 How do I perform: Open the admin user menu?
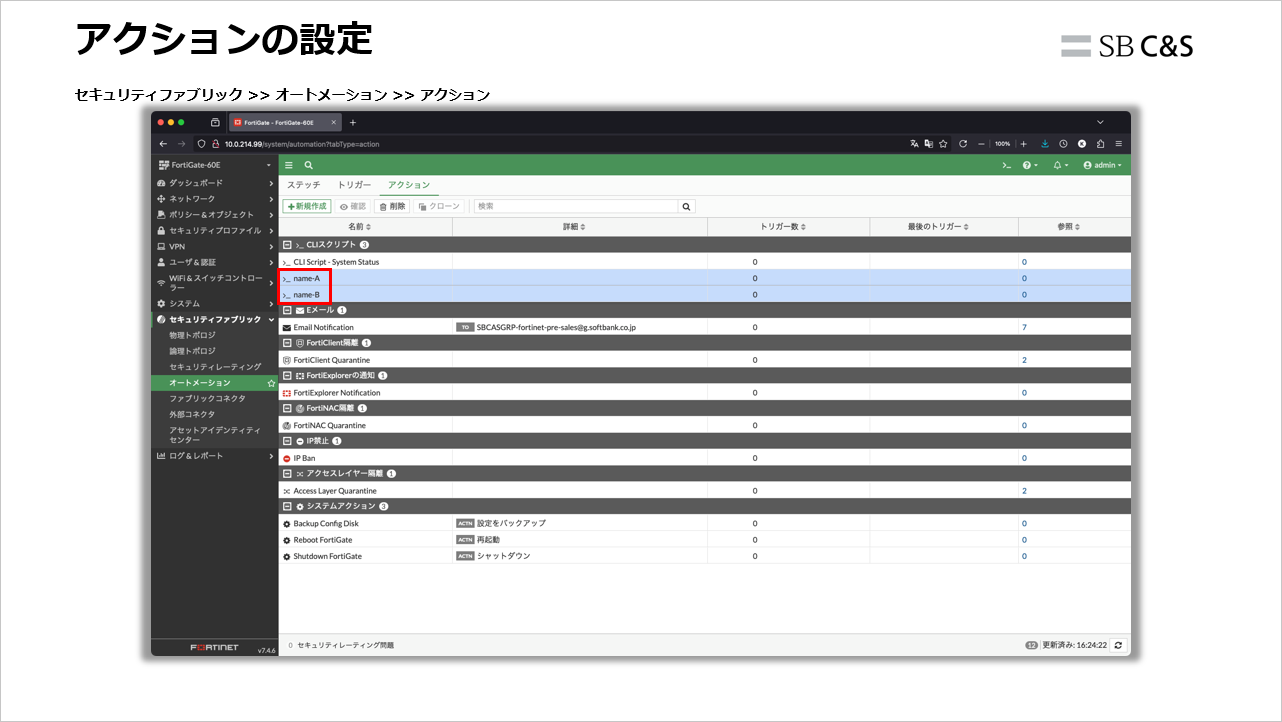(1103, 165)
